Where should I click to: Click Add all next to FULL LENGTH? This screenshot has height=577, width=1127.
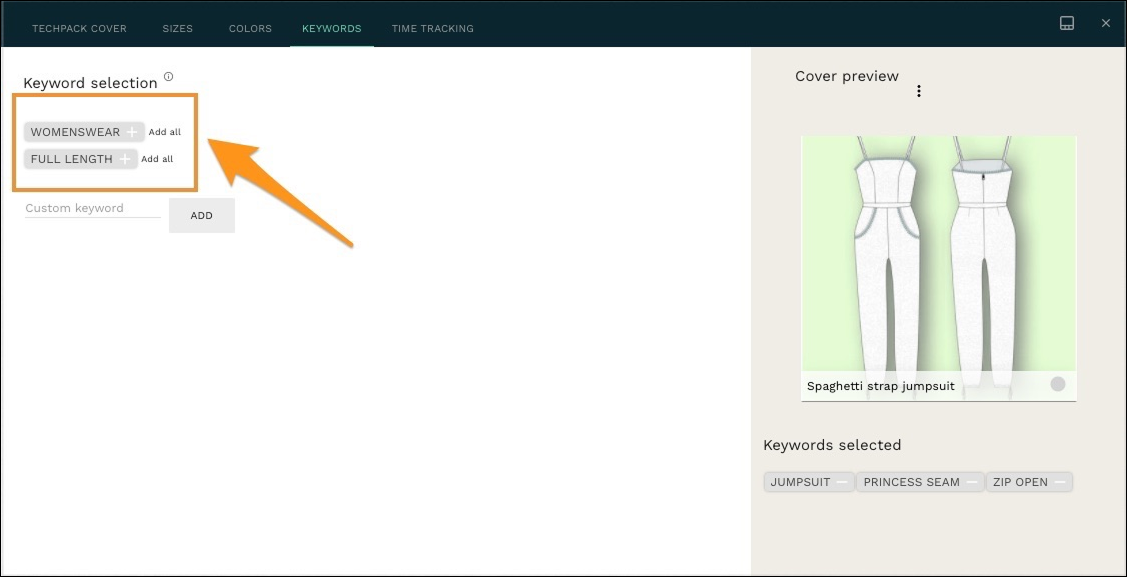[157, 159]
